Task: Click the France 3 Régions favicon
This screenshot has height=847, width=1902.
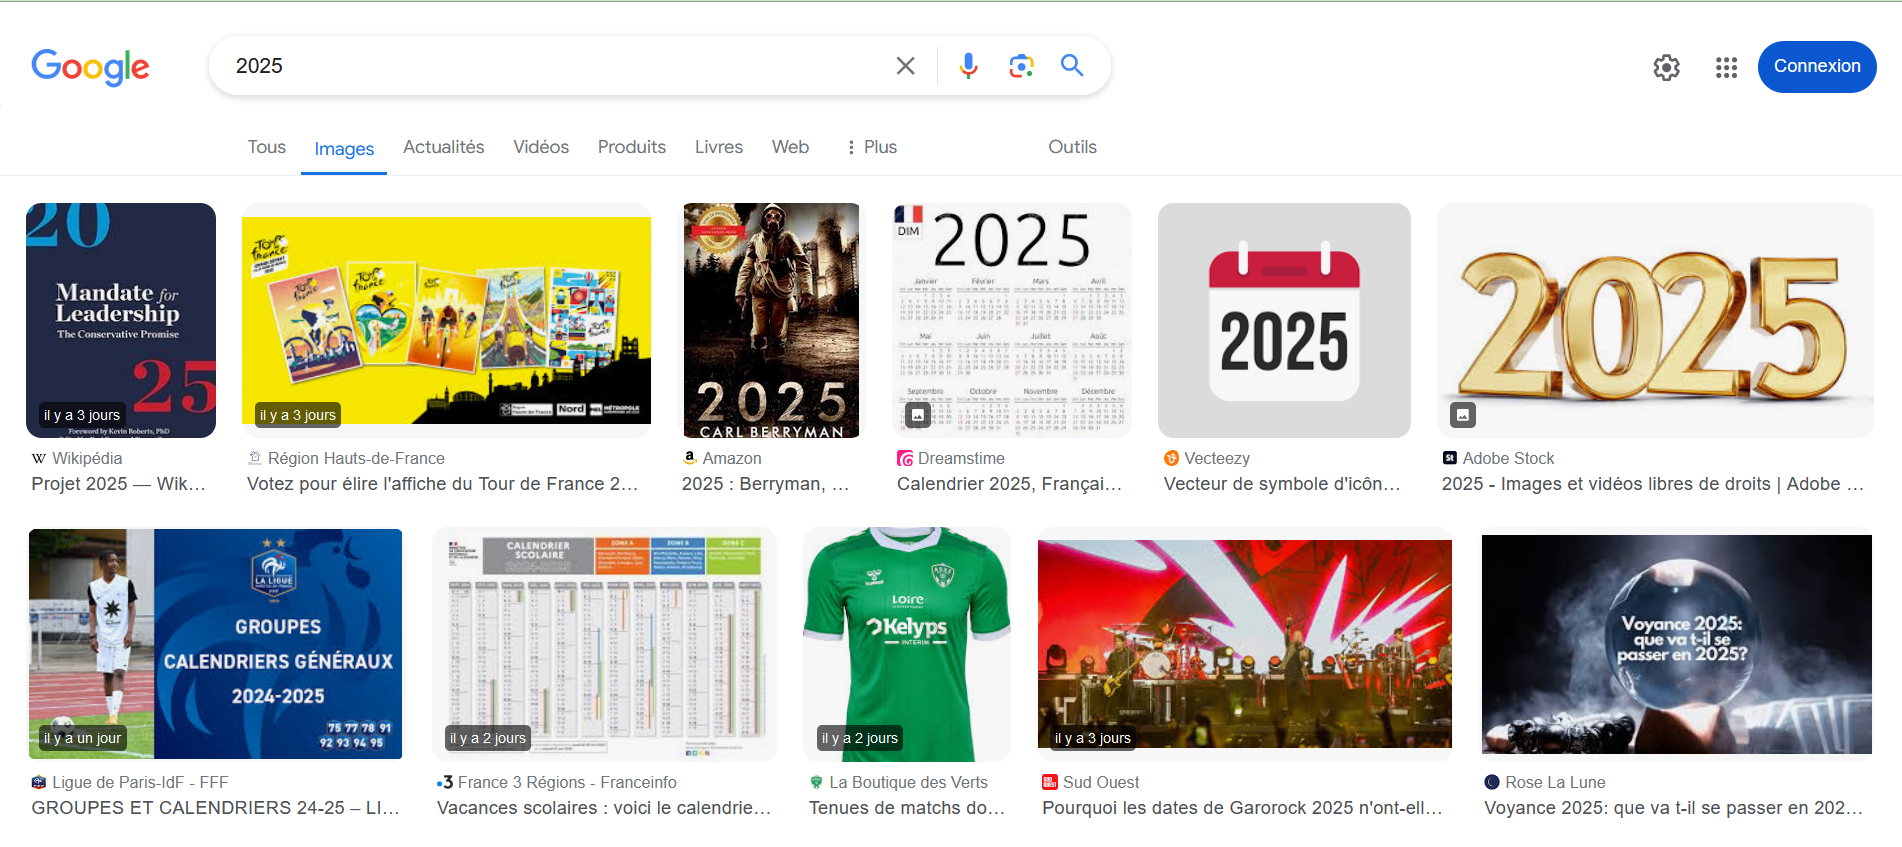Action: pos(445,782)
